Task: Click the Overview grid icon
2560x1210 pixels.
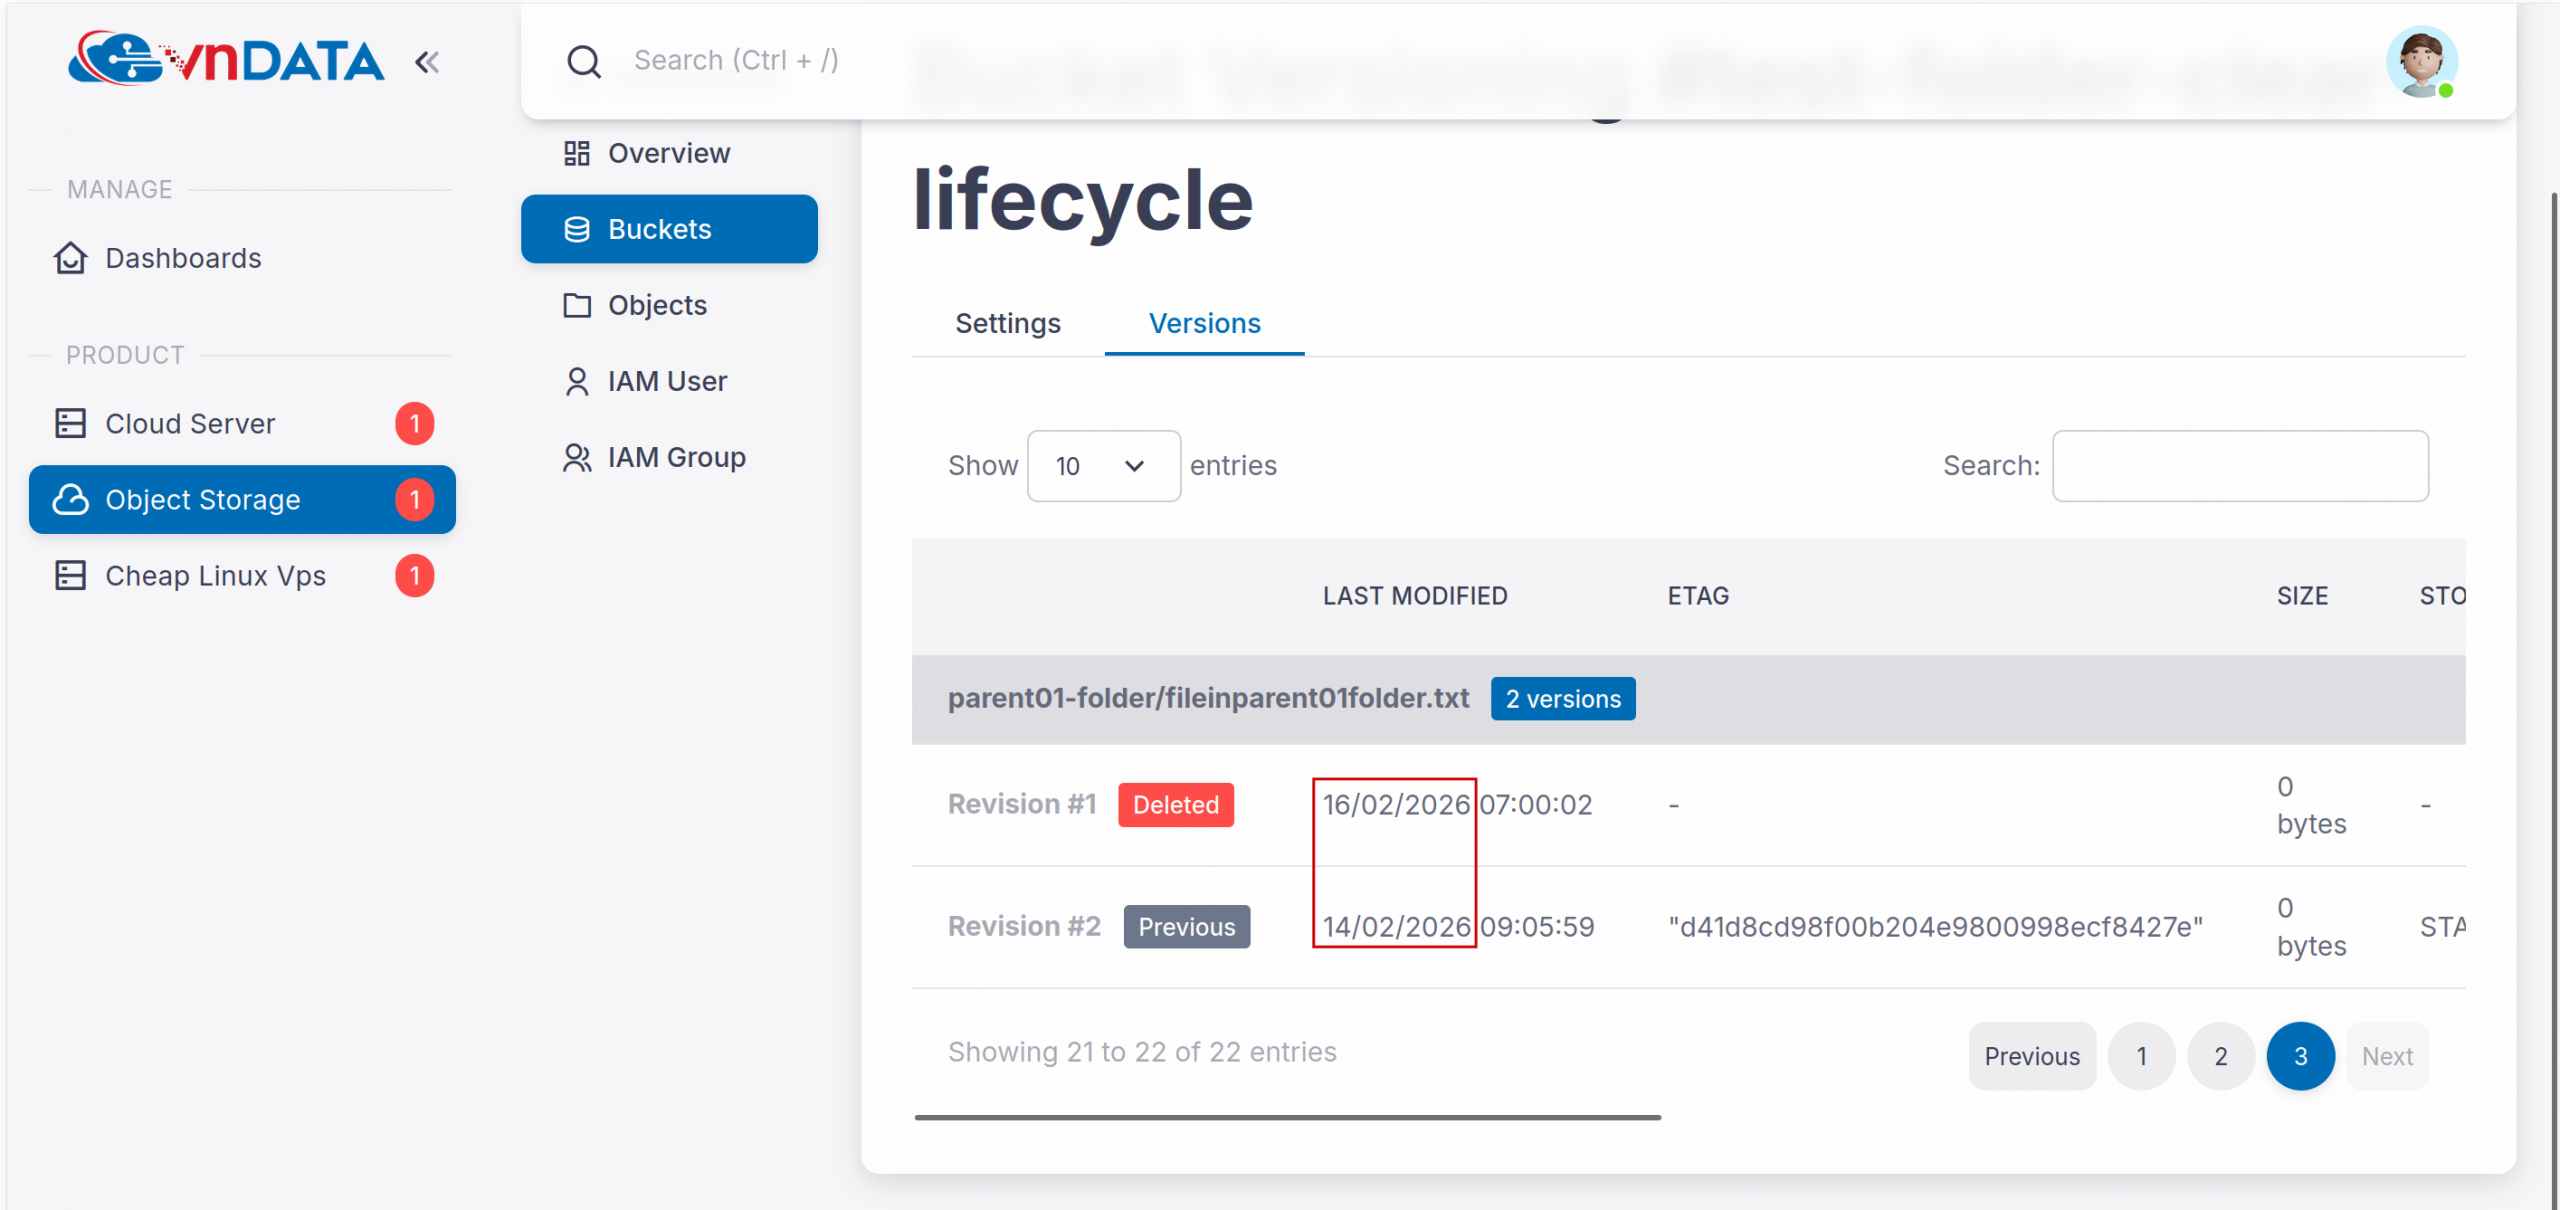Action: [x=577, y=153]
